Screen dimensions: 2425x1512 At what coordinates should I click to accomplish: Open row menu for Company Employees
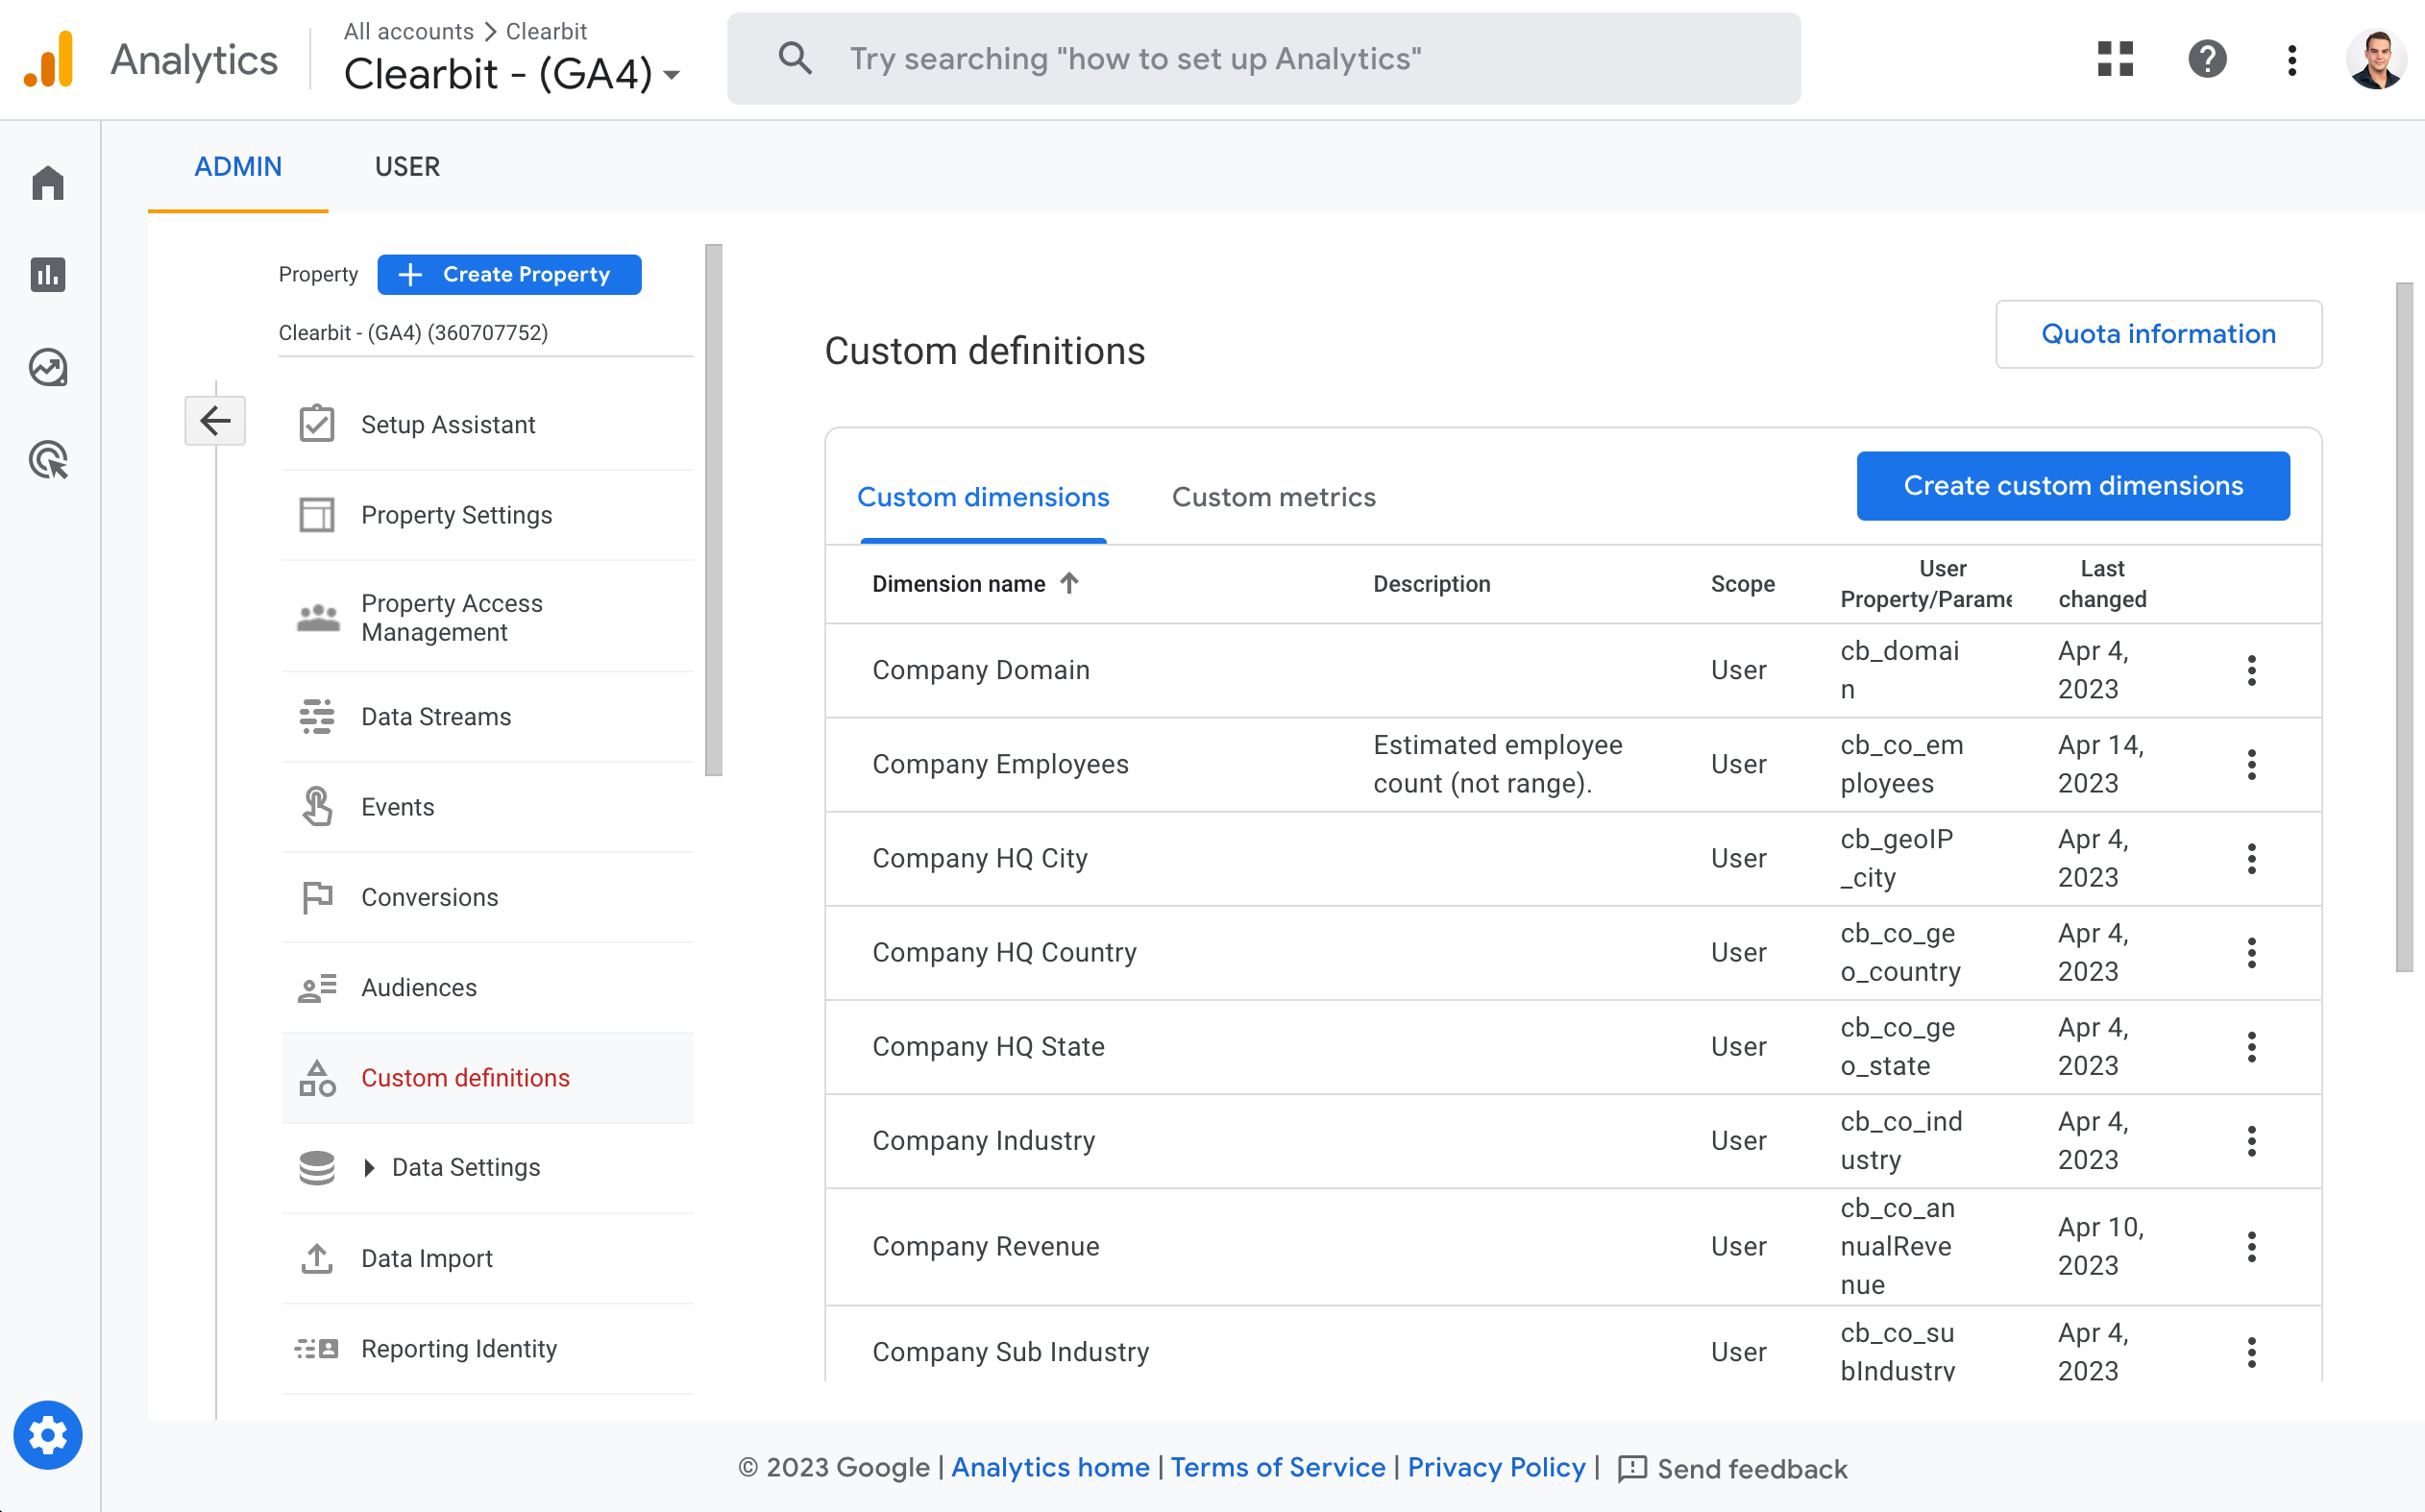(2252, 764)
